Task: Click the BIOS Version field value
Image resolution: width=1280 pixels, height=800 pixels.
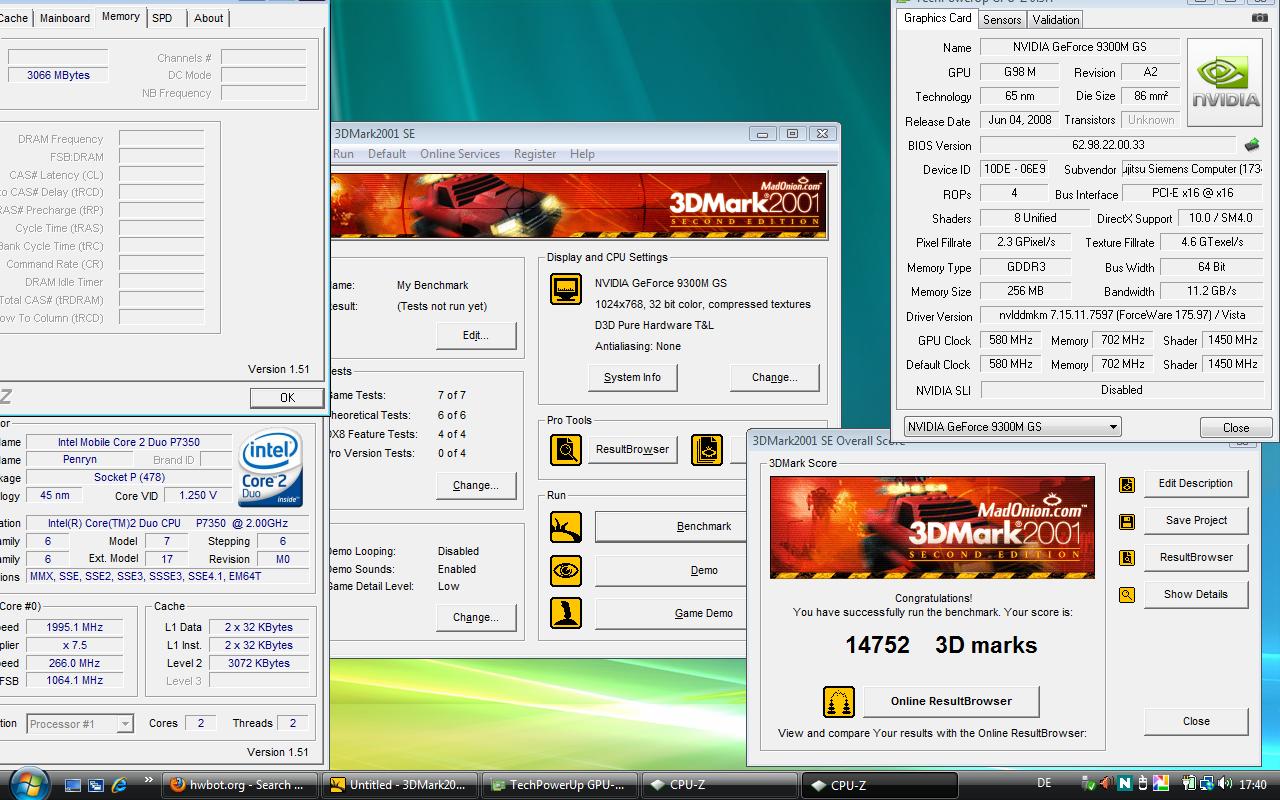Action: (x=1107, y=145)
